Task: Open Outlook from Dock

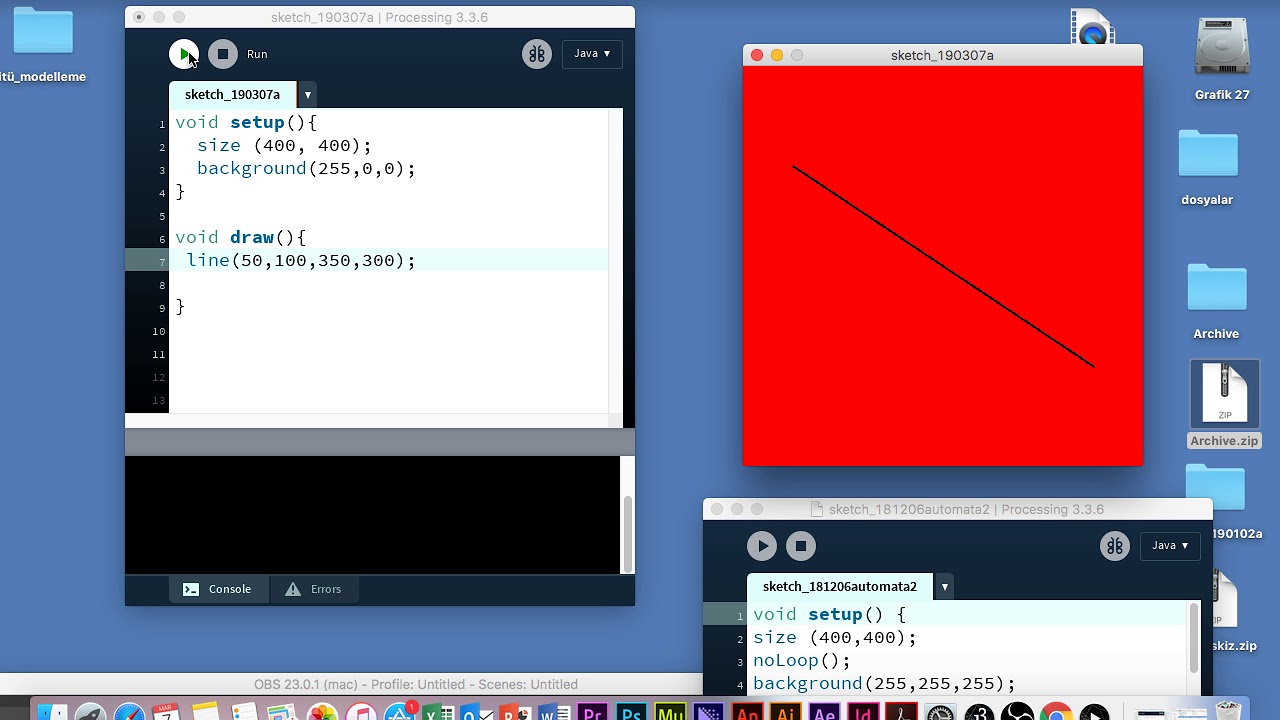Action: tap(476, 711)
